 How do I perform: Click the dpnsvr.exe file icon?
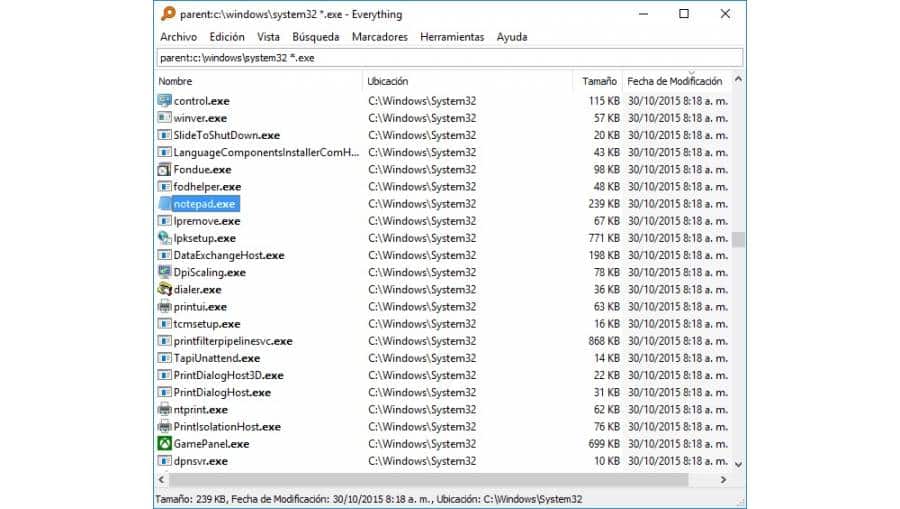pyautogui.click(x=164, y=461)
